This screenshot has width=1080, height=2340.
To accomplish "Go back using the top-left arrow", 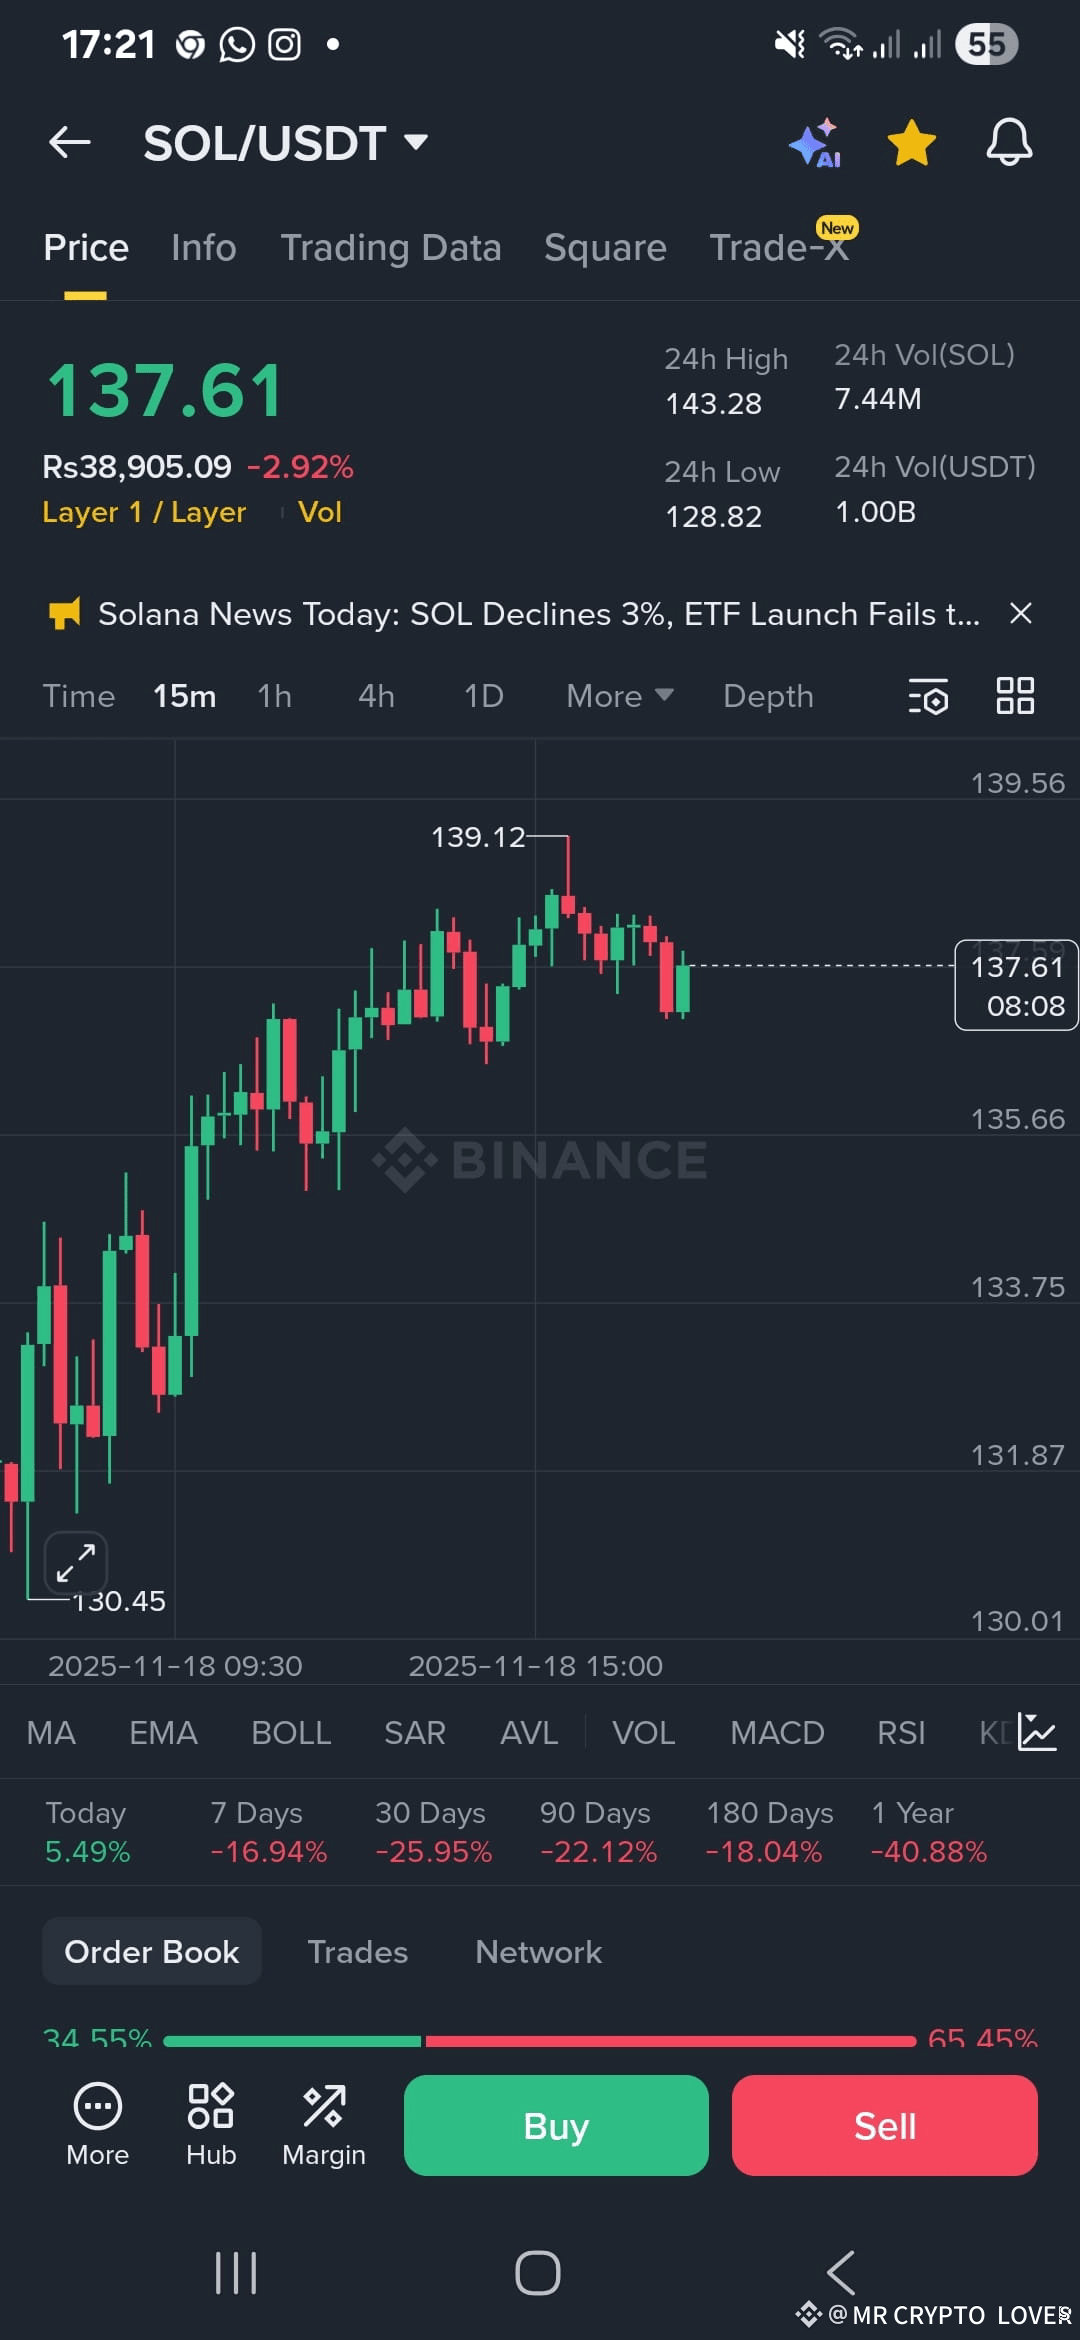I will (x=70, y=142).
